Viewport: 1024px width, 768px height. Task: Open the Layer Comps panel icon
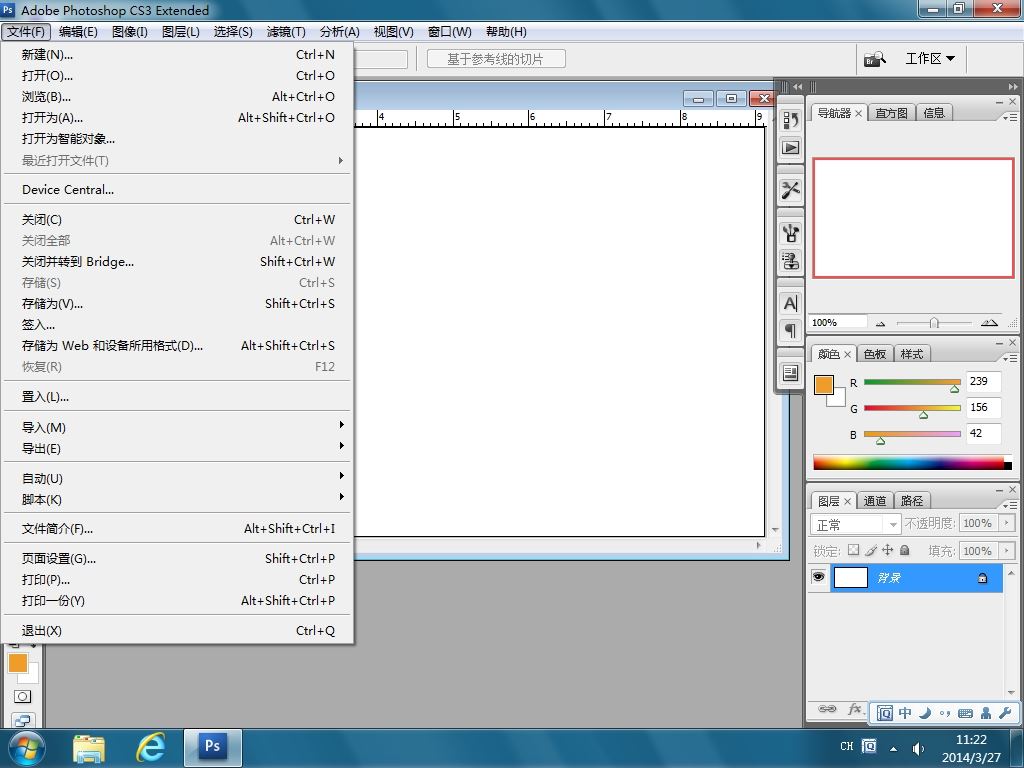[x=790, y=373]
